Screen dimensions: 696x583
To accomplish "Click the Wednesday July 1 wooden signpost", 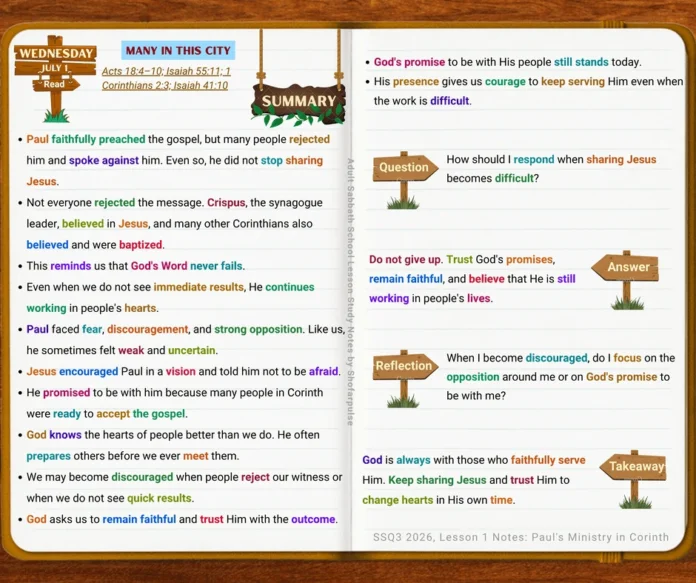I will click(55, 78).
